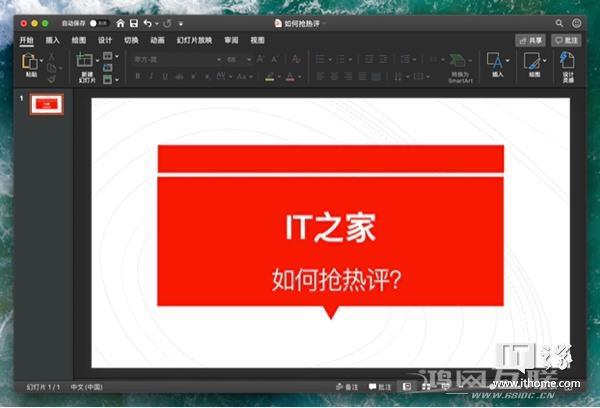Click the slide Layout icon

pyautogui.click(x=108, y=56)
